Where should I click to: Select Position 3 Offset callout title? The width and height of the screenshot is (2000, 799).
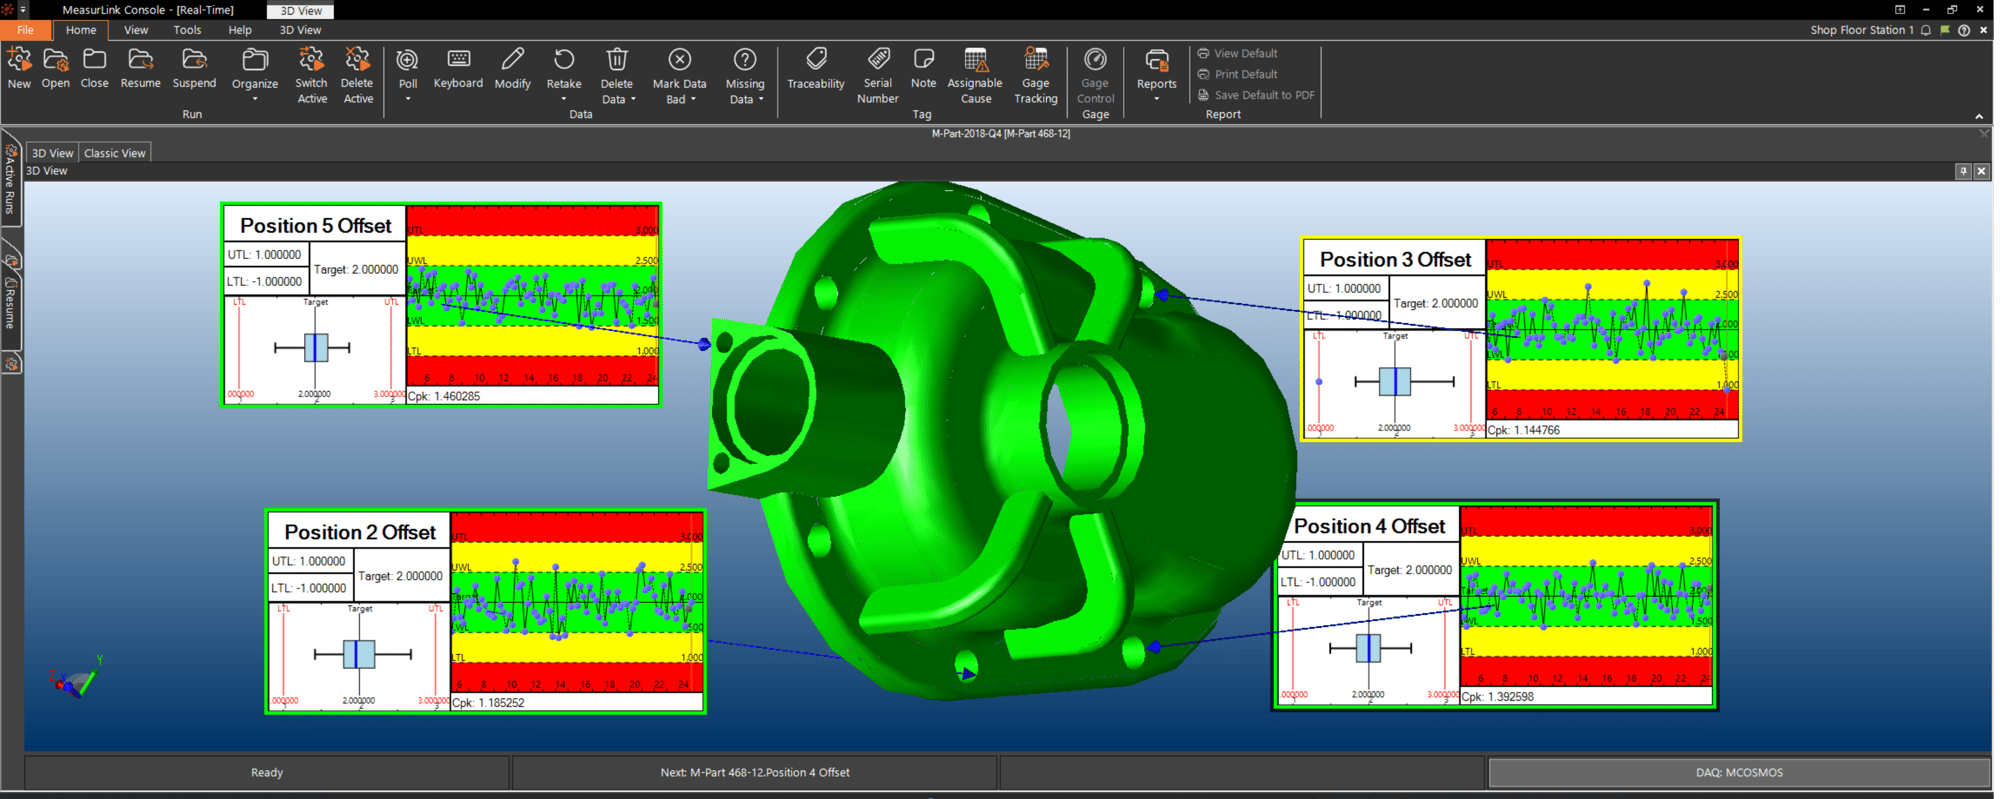[1395, 260]
